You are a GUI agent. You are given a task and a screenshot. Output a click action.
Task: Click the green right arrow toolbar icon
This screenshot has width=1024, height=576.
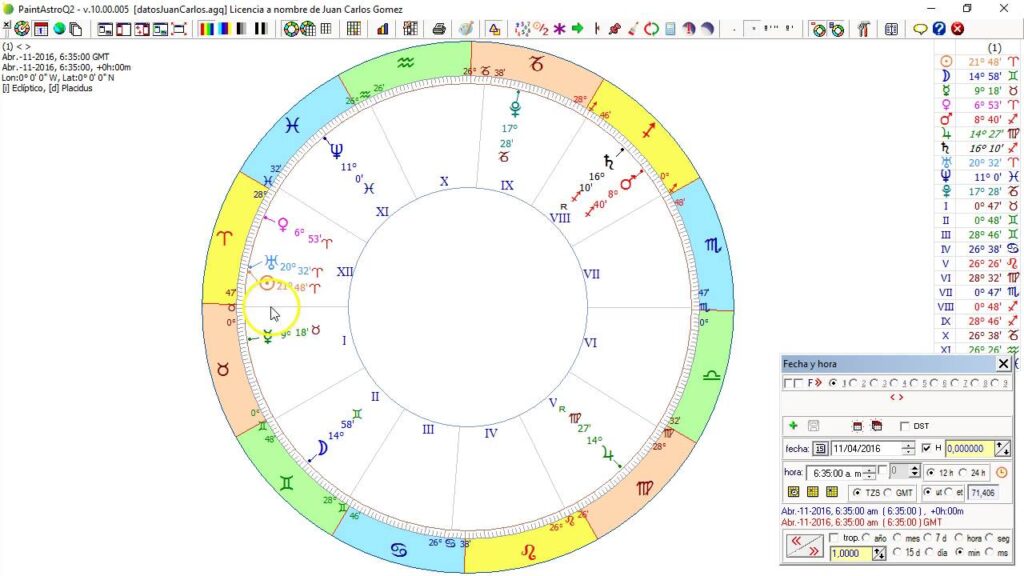[x=578, y=29]
